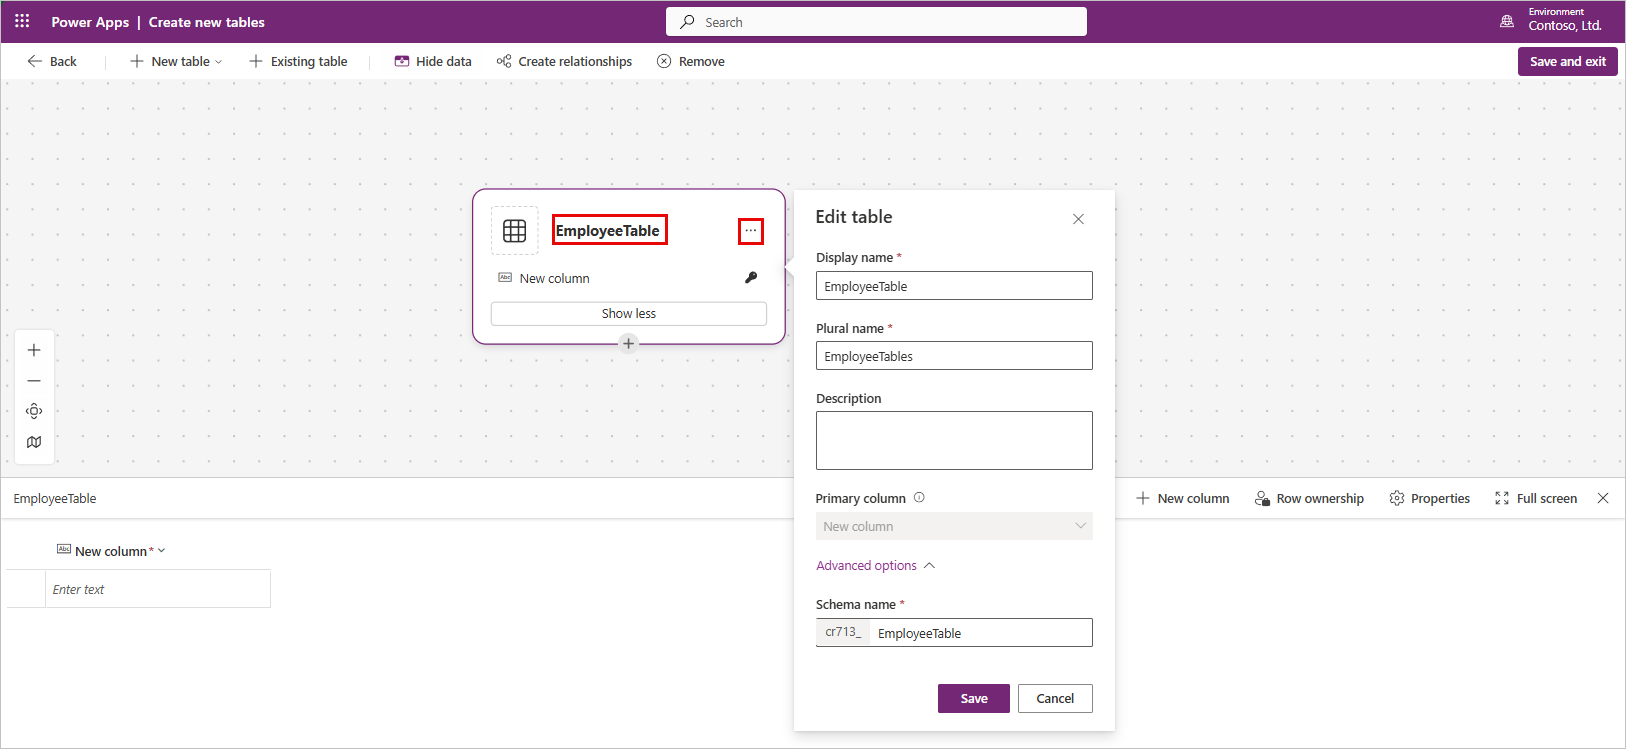Click Create relationships in the toolbar
Viewport: 1626px width, 749px height.
pos(564,61)
